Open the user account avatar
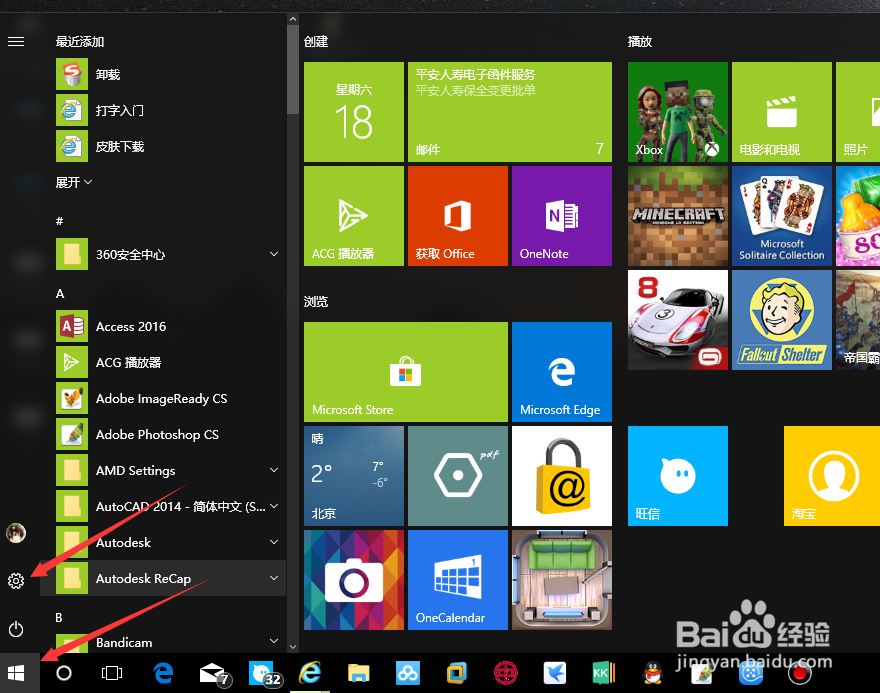Viewport: 880px width, 693px height. click(x=16, y=533)
